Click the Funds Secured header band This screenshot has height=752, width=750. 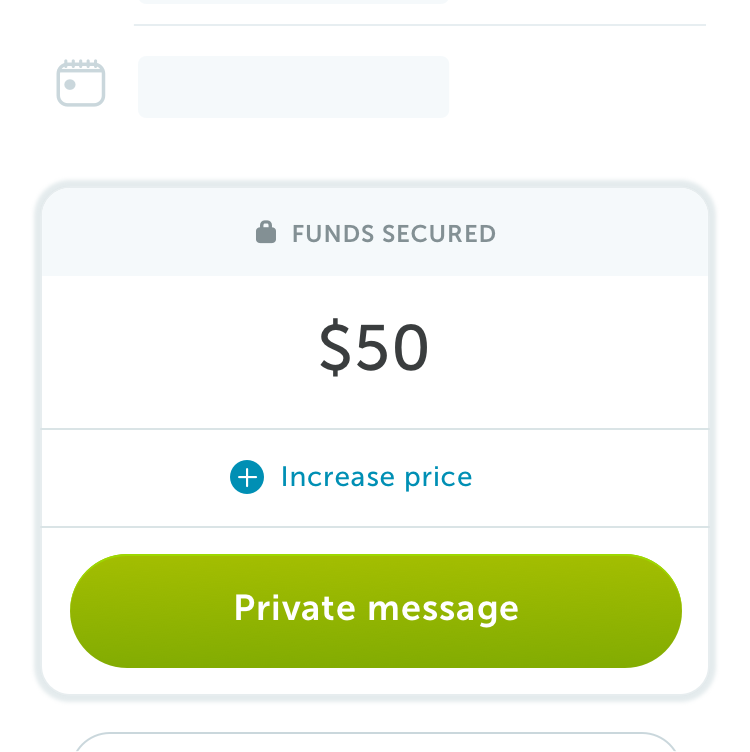[375, 232]
